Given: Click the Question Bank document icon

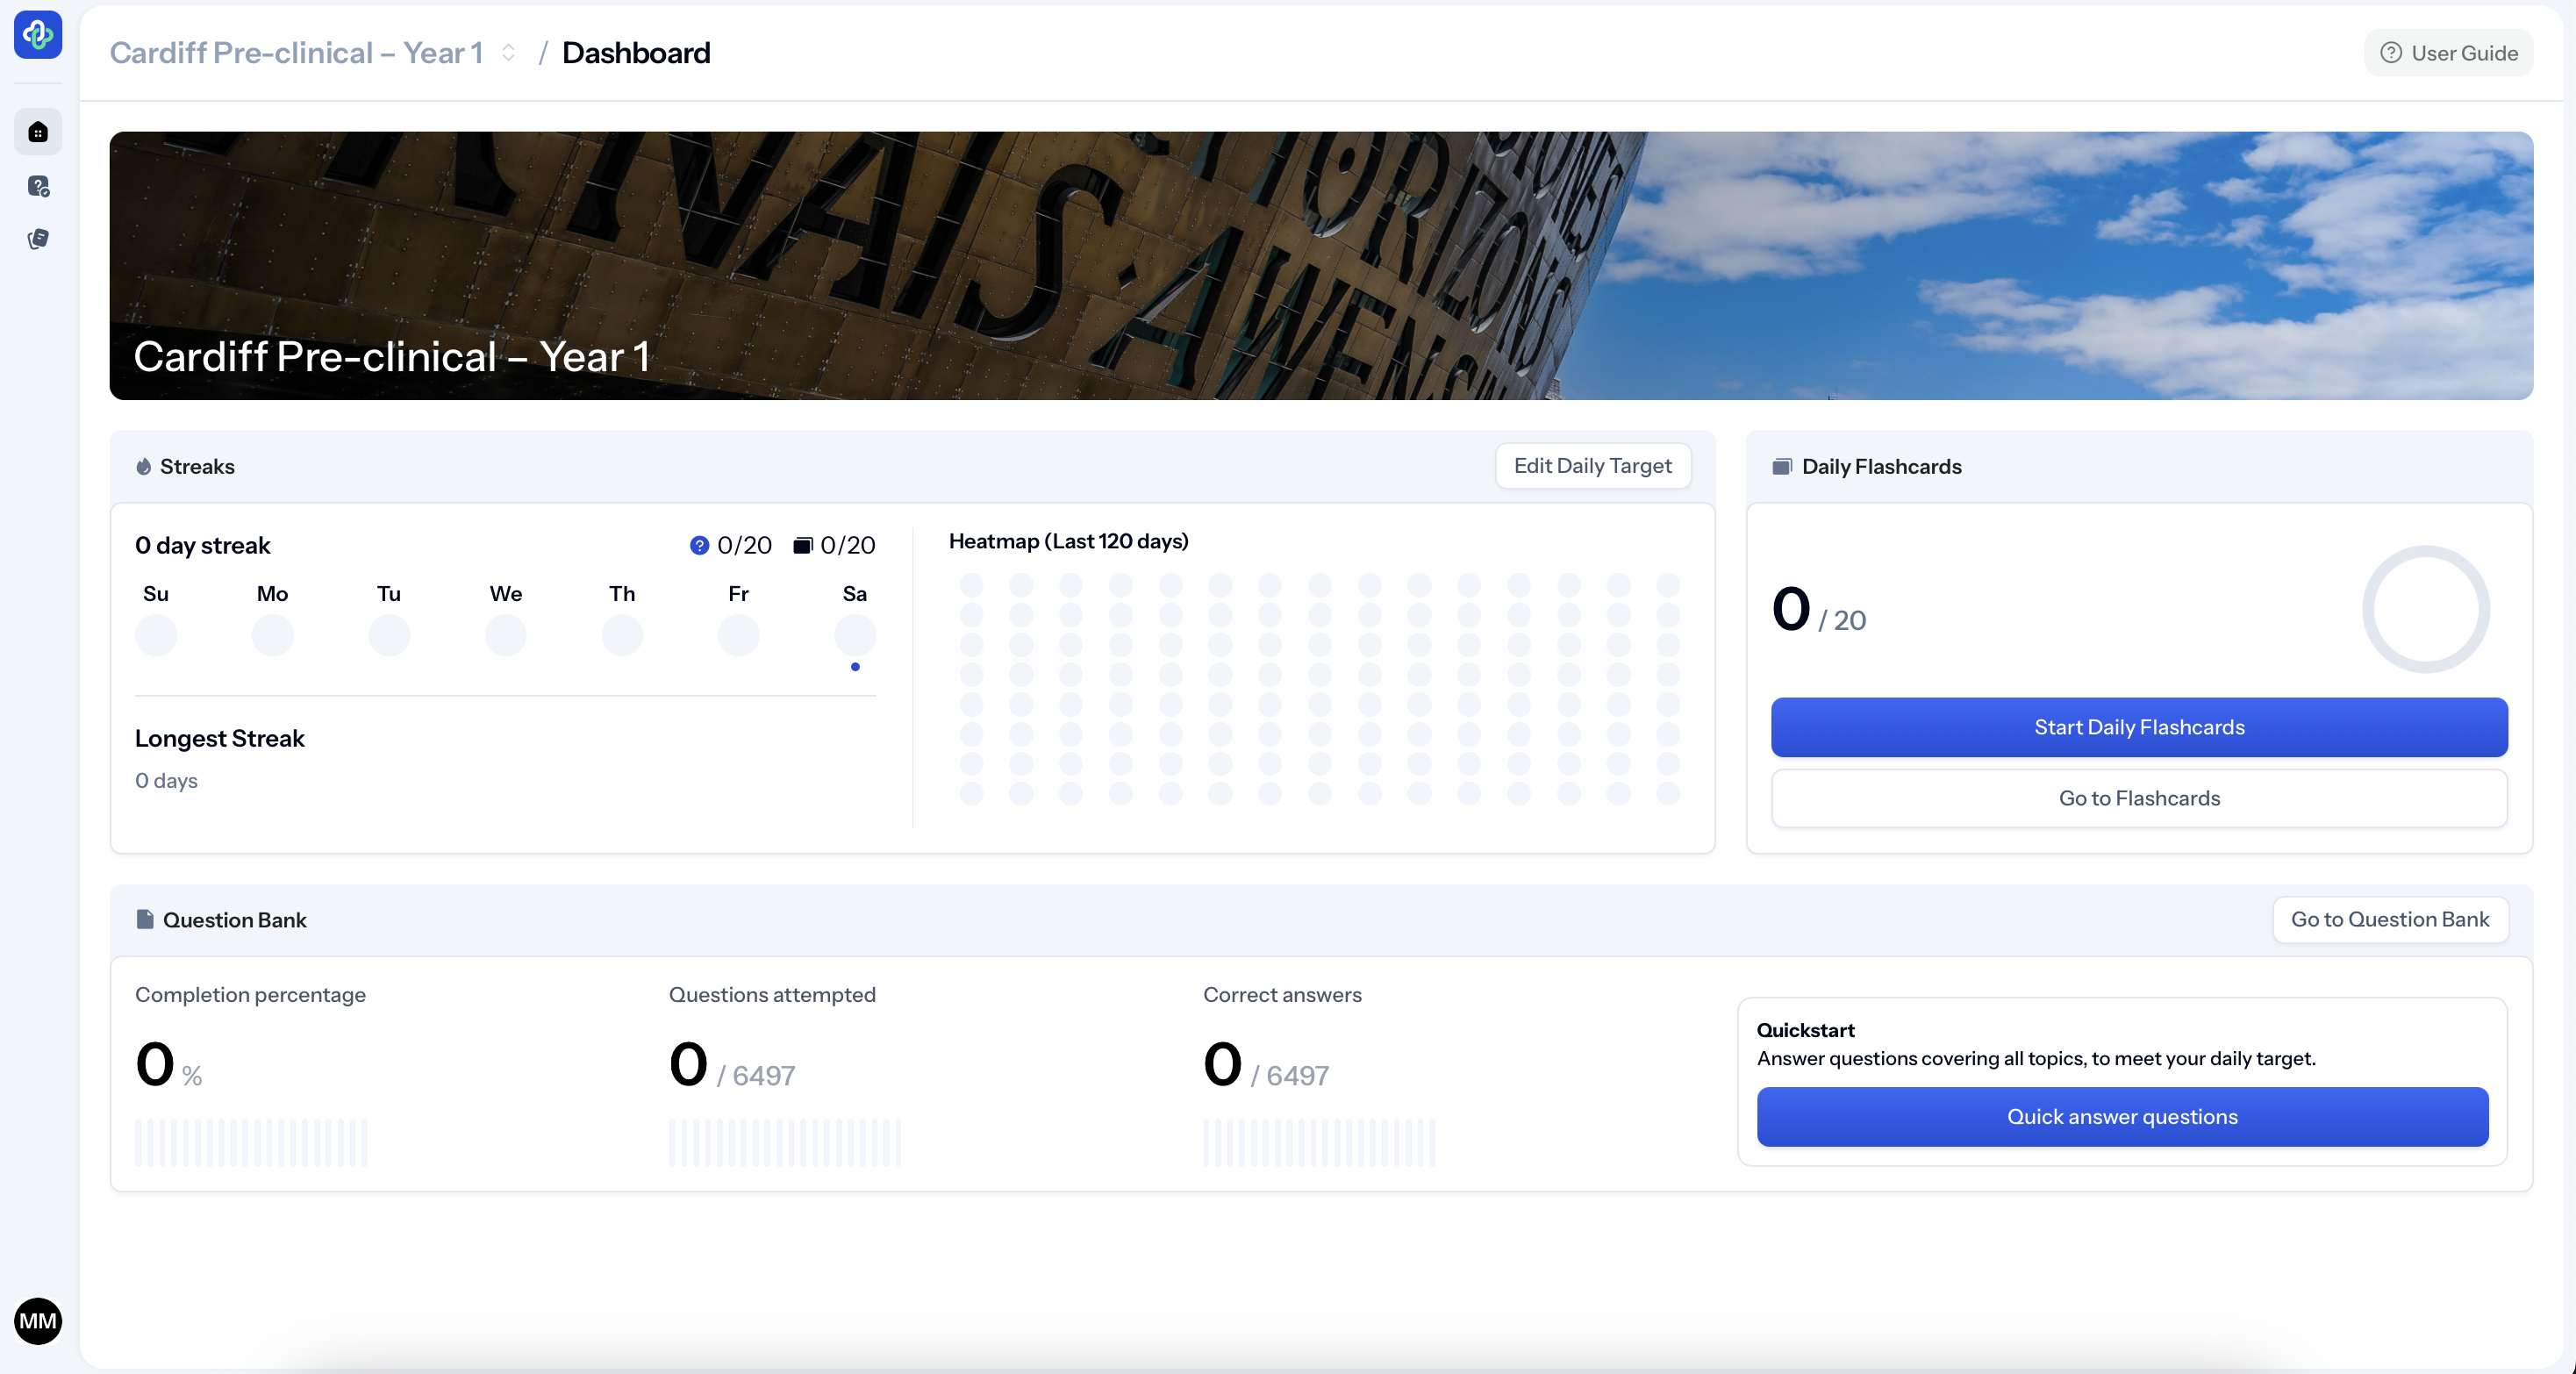Looking at the screenshot, I should [145, 920].
